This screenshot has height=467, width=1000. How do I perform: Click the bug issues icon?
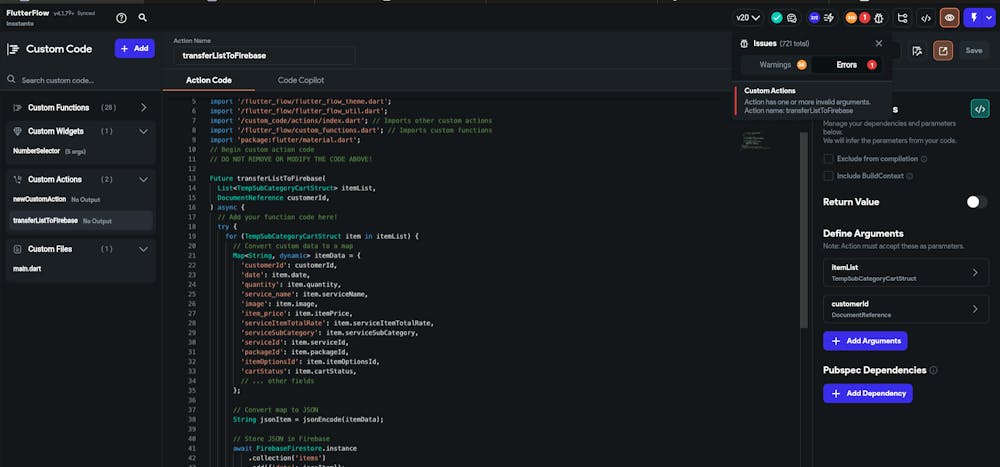(x=878, y=18)
